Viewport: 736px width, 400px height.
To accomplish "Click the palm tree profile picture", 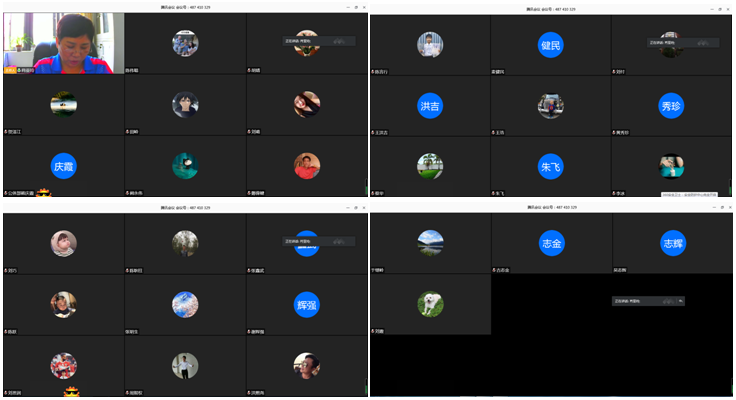I will click(430, 166).
